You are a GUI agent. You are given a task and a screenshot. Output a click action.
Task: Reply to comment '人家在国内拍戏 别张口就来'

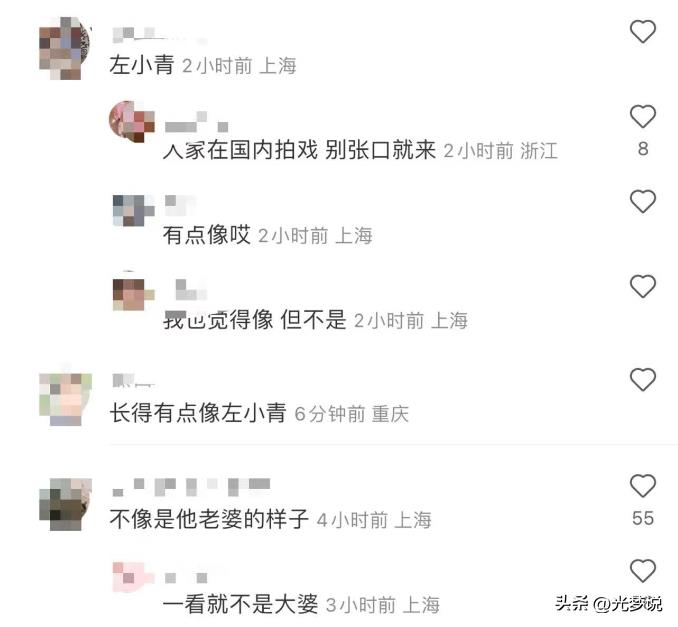coord(299,150)
